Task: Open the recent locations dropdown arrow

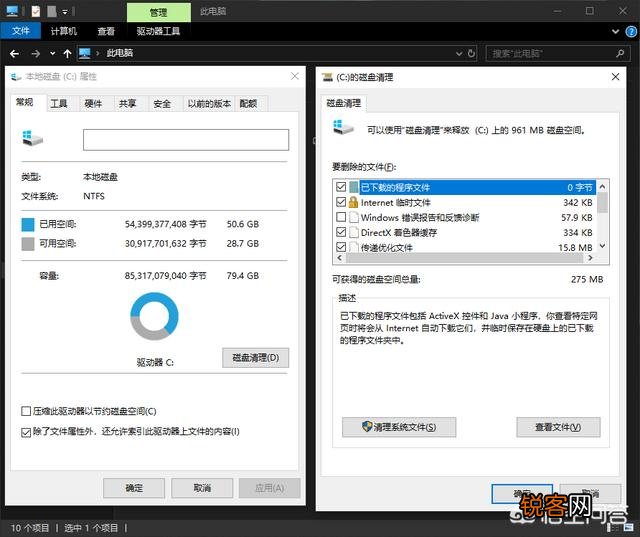Action: [x=52, y=53]
